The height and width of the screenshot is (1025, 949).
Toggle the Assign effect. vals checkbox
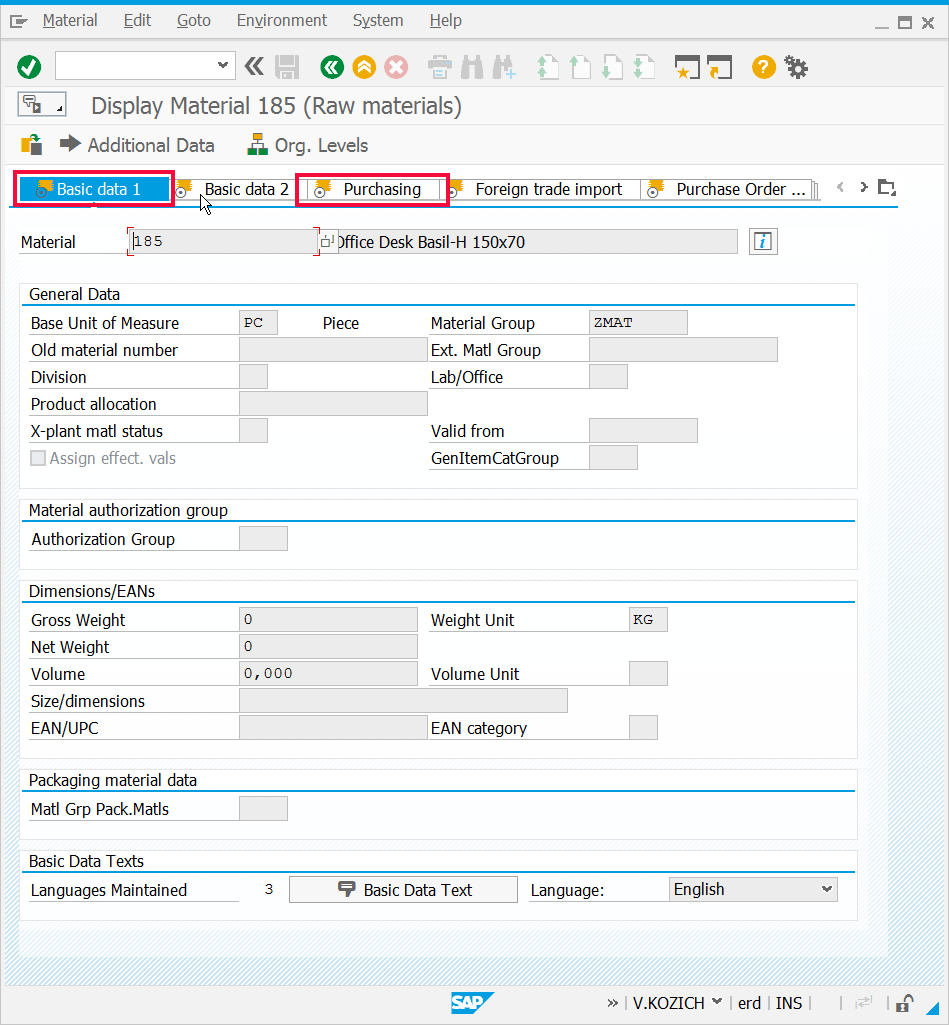[x=38, y=458]
